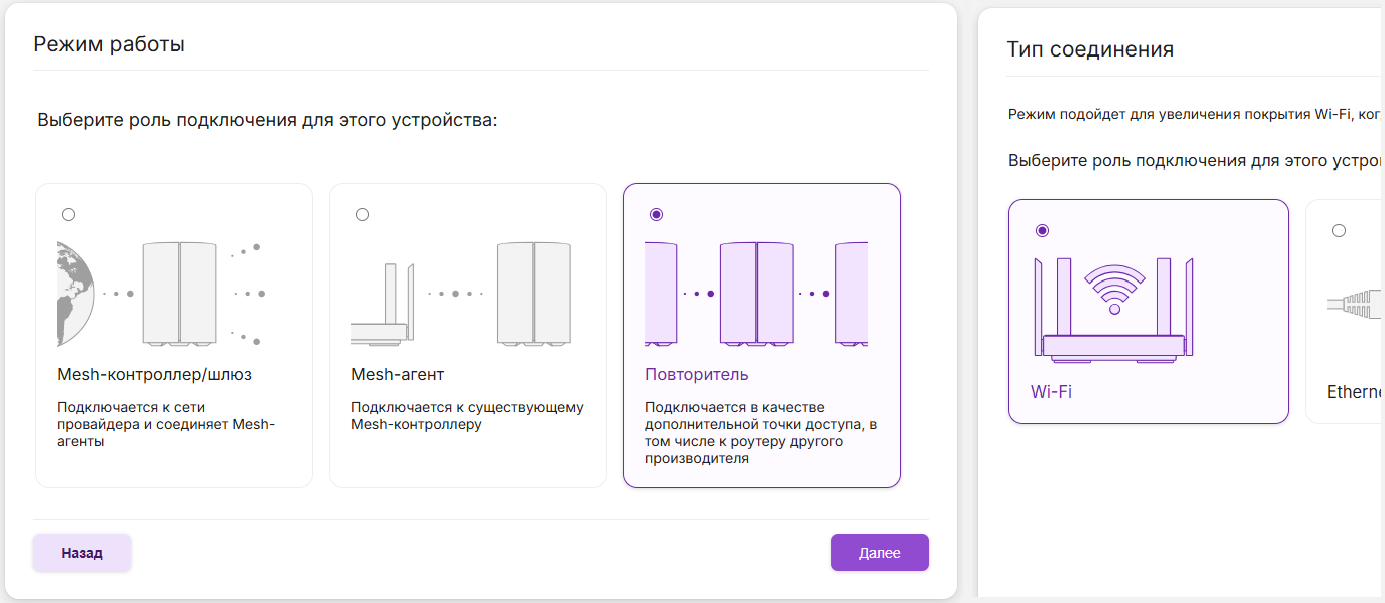Click the purple mesh tower illustration in Повторитель

[756, 294]
